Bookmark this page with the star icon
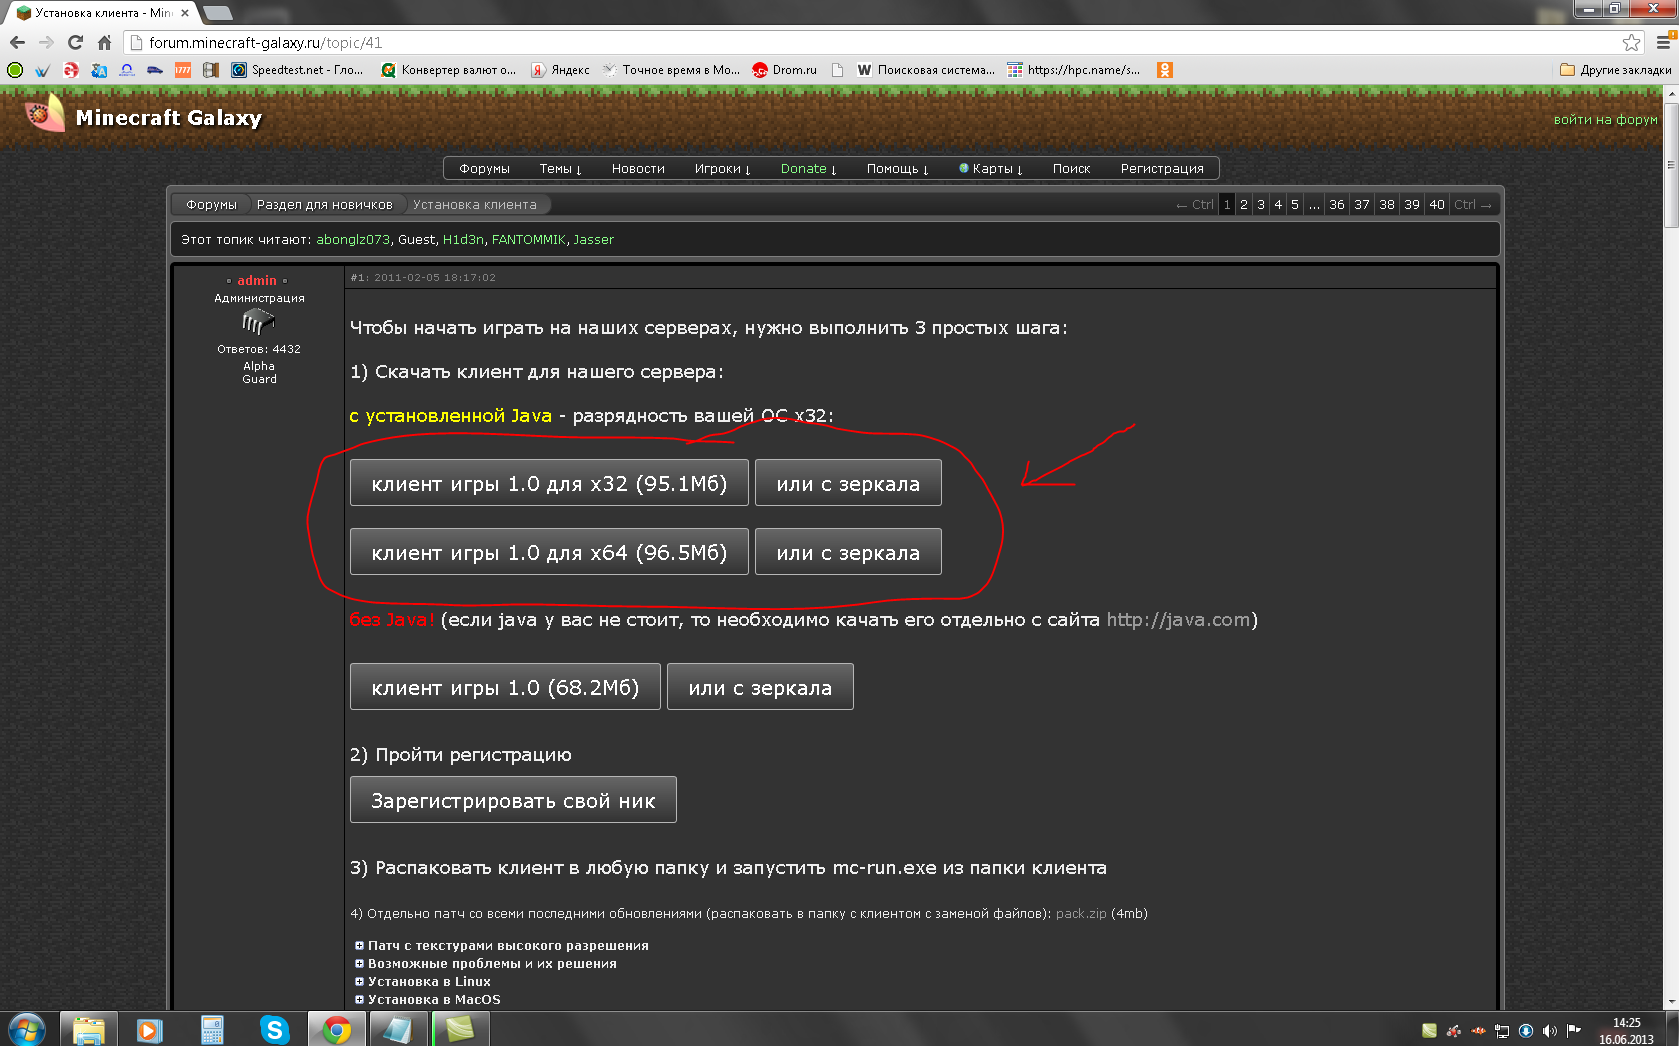 point(1631,42)
